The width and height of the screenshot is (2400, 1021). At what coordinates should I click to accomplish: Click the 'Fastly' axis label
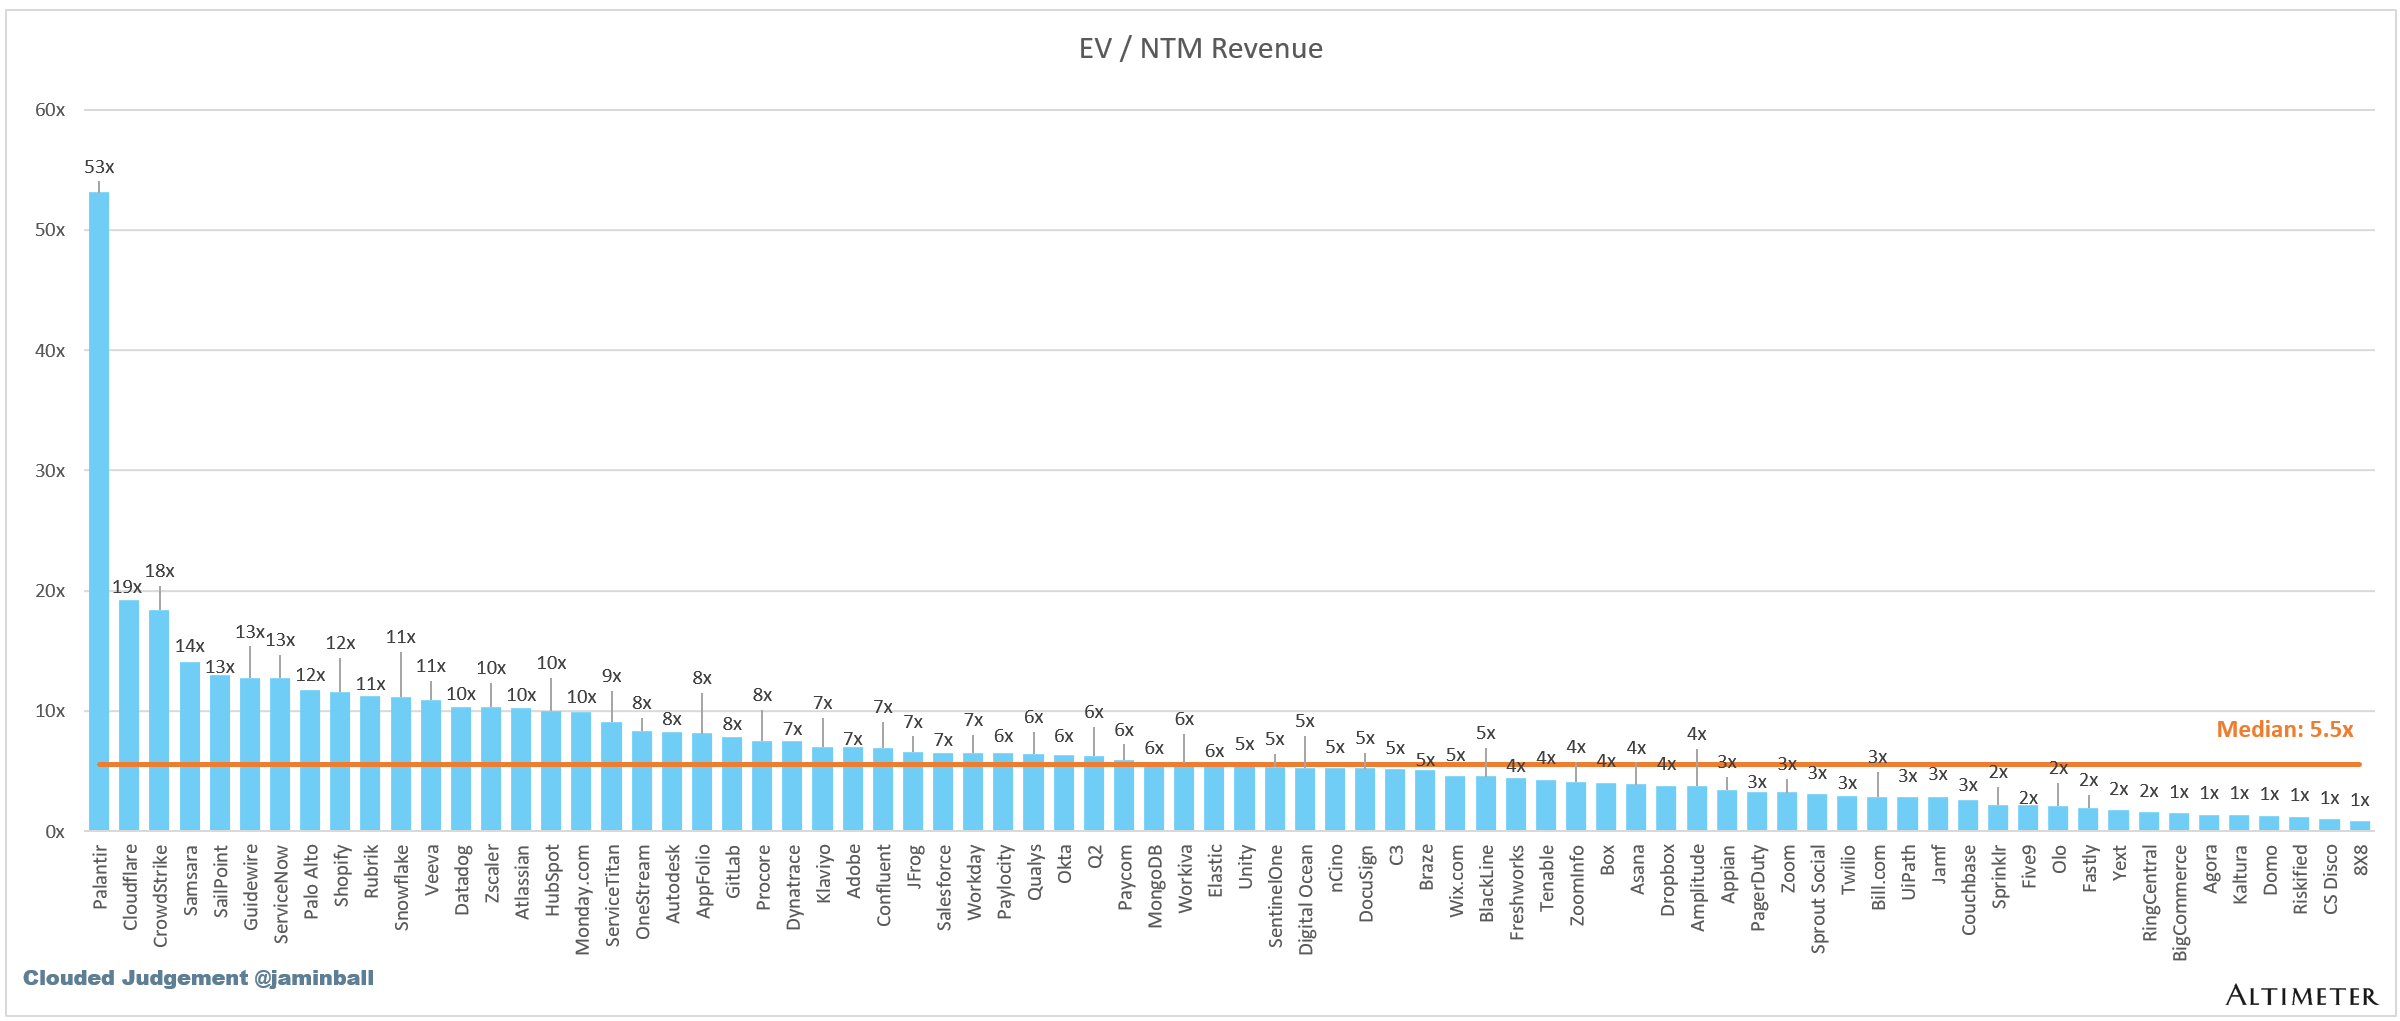[x=2089, y=869]
